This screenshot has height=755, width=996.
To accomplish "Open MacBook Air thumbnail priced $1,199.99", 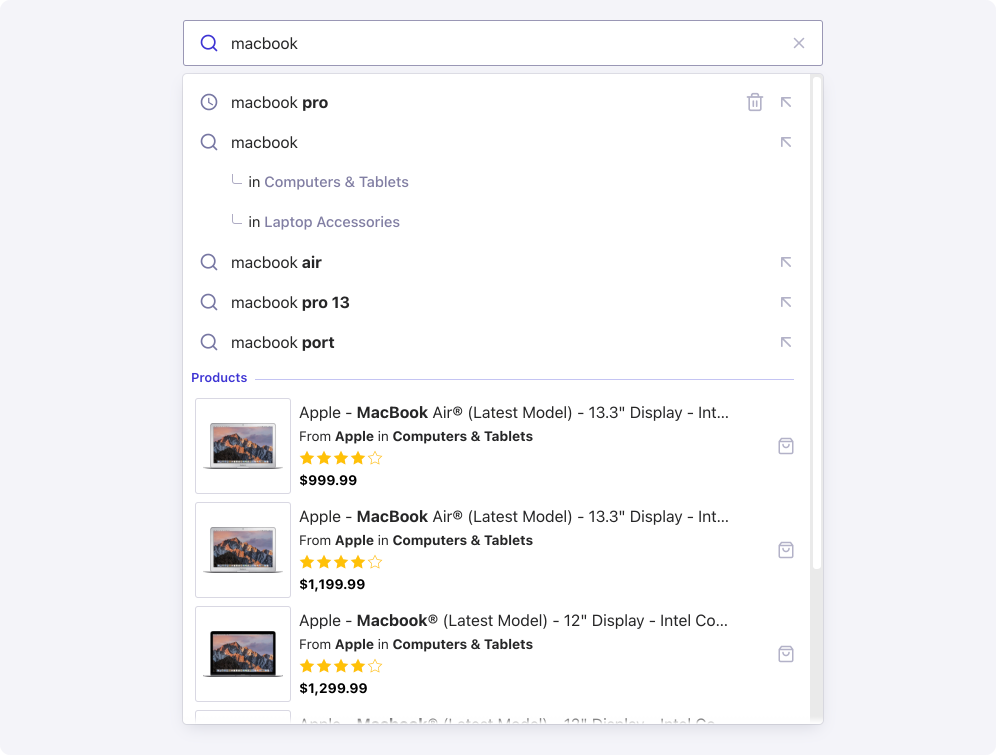I will click(x=243, y=550).
